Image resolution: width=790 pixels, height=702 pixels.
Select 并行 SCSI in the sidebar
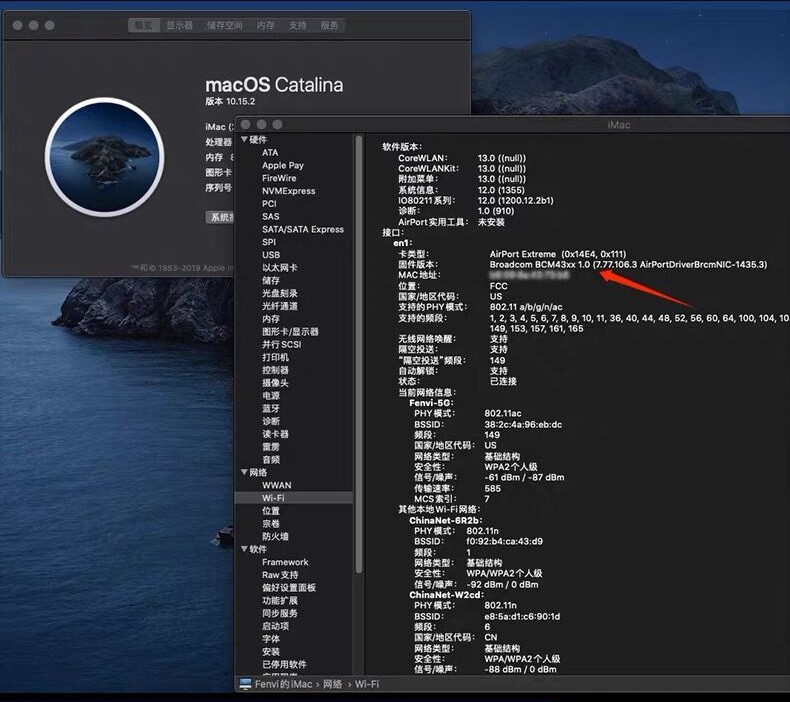click(x=281, y=344)
